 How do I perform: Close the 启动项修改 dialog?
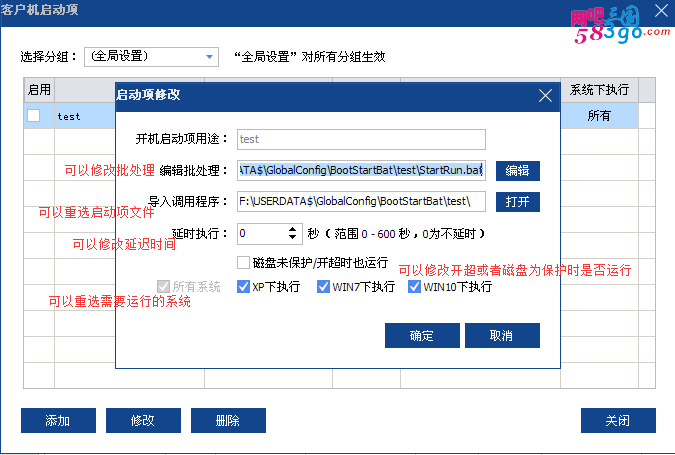(545, 96)
